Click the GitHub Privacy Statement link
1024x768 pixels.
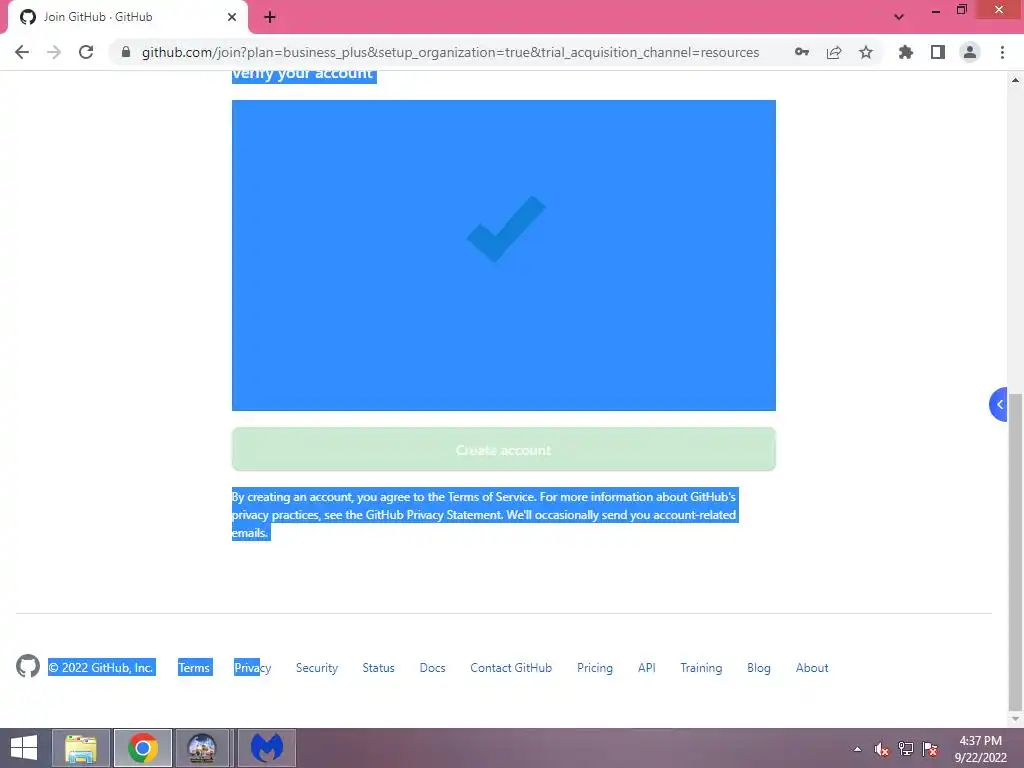click(x=434, y=515)
